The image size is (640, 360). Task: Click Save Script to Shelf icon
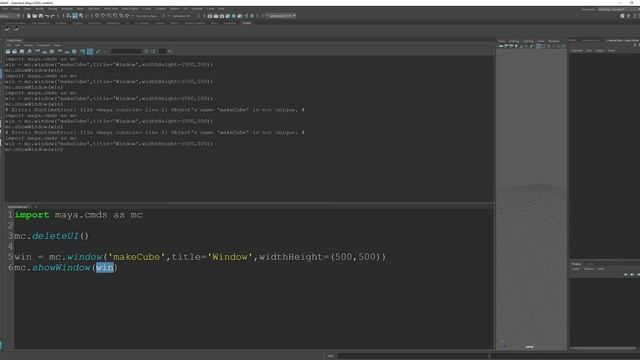pos(29,51)
